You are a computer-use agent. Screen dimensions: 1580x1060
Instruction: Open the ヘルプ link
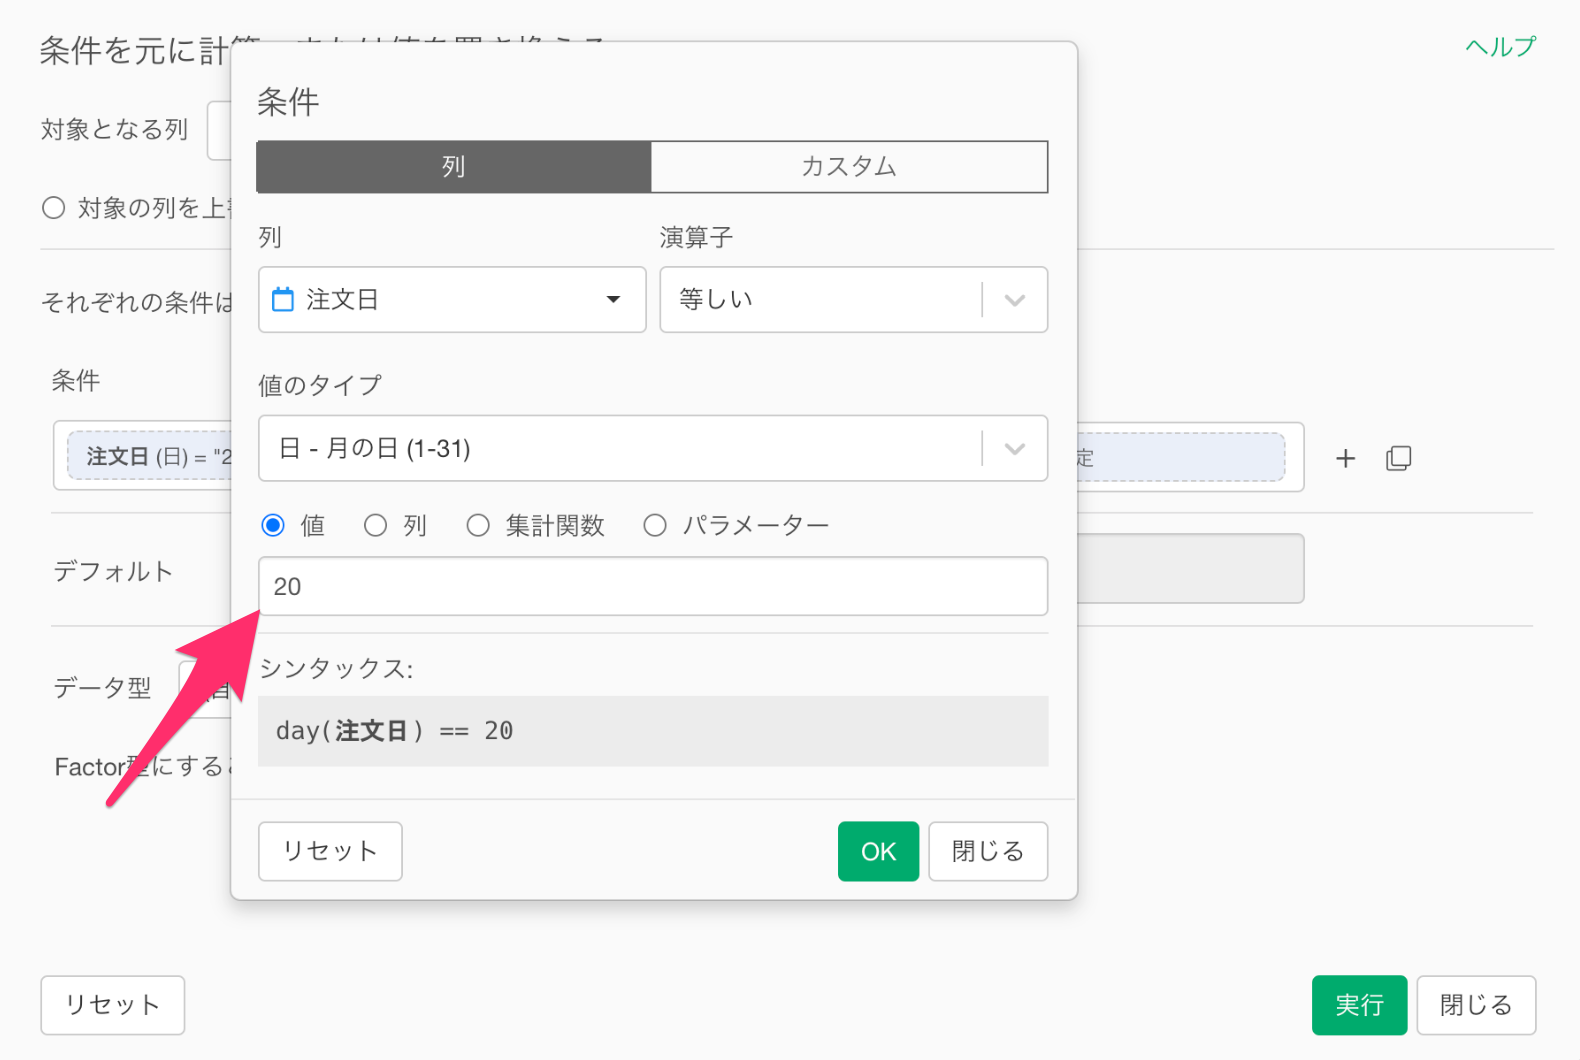[1499, 47]
